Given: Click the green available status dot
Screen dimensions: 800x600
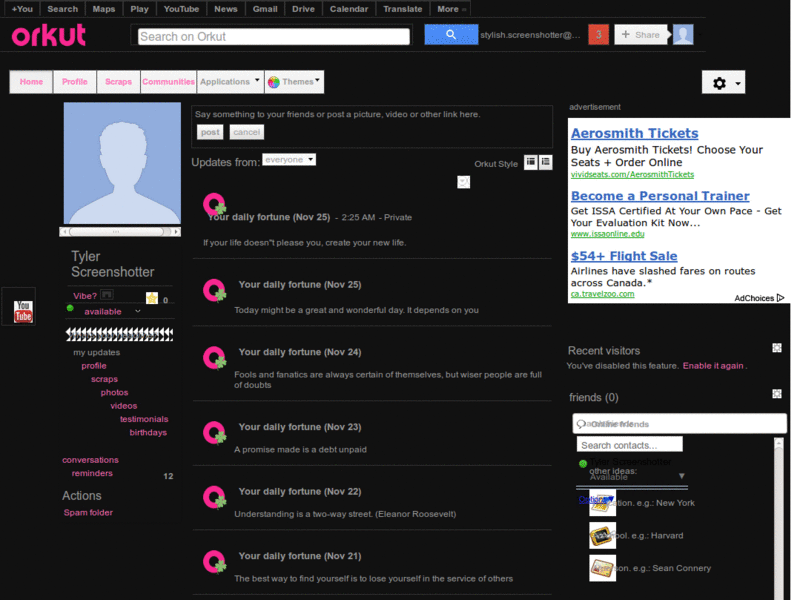Looking at the screenshot, I should 70,308.
